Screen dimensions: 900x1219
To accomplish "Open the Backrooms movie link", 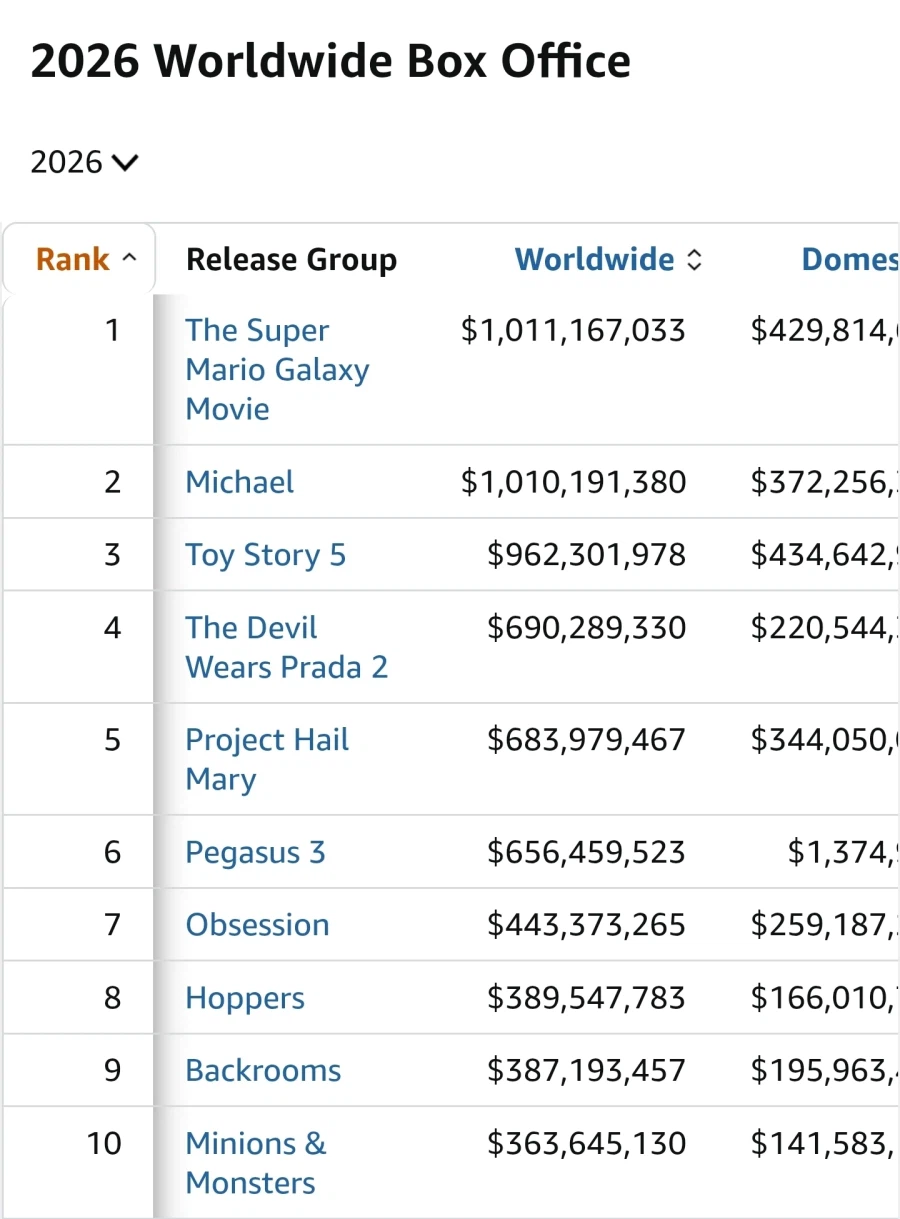I will pos(263,1071).
